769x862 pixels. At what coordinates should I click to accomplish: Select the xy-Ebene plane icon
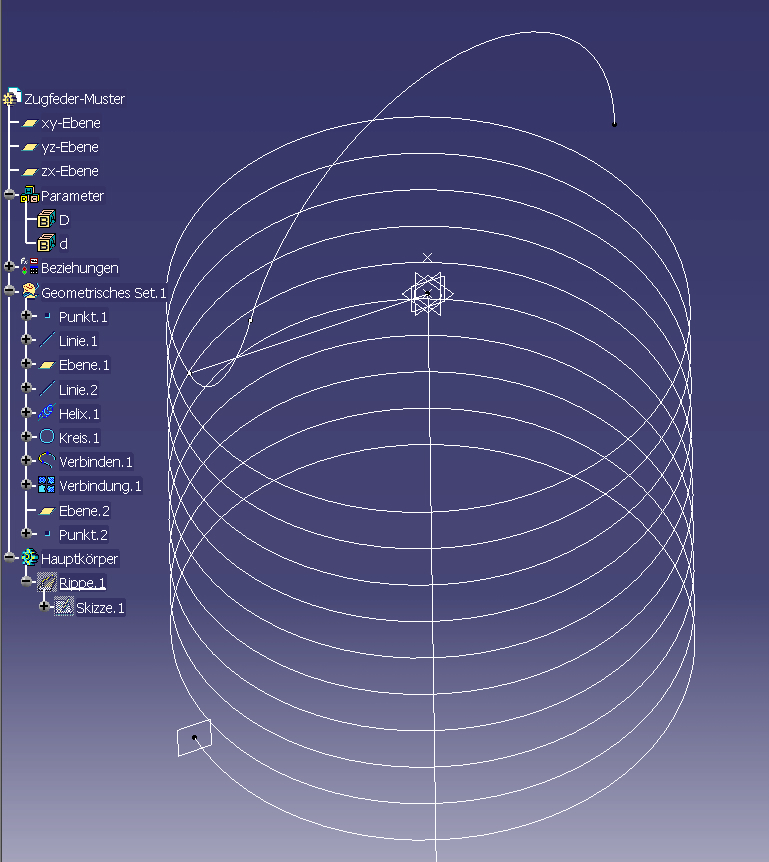tap(29, 123)
